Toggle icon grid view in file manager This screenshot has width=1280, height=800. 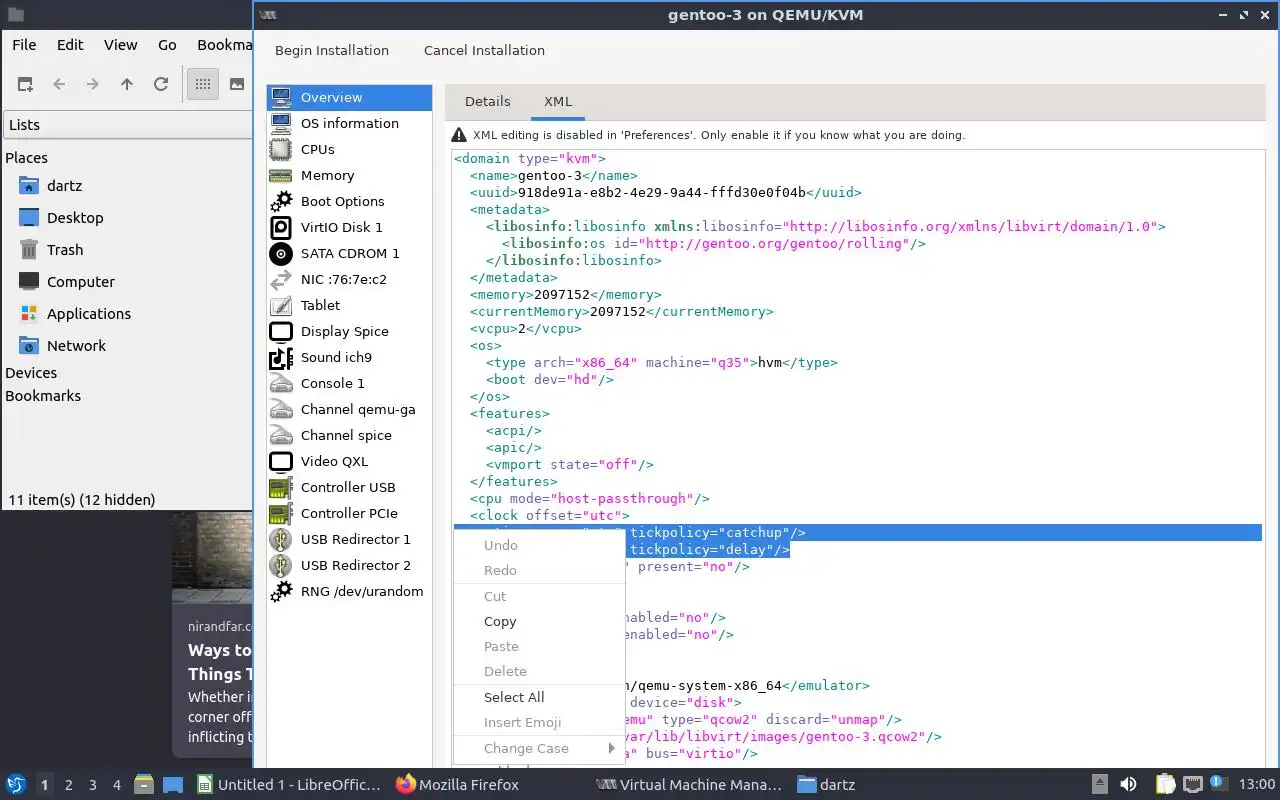[x=202, y=84]
